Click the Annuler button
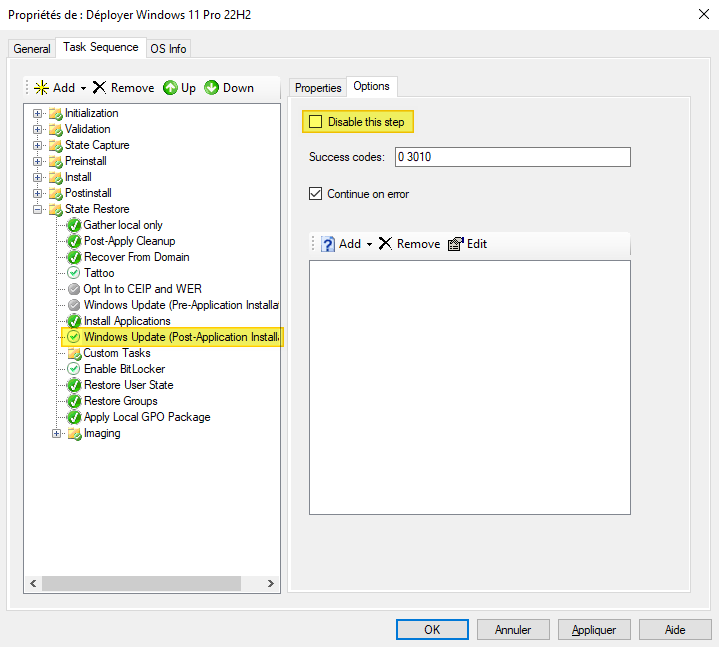The height and width of the screenshot is (647, 719). 513,630
